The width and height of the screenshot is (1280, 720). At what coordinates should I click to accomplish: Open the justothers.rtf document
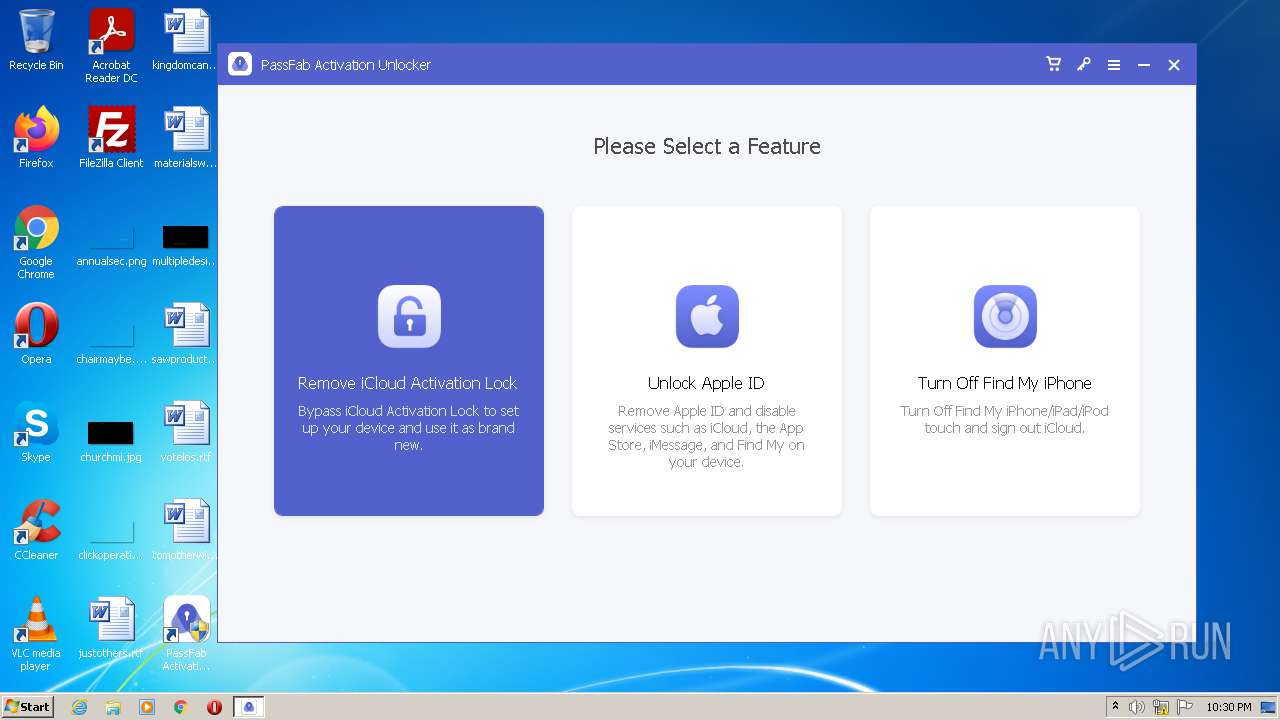[111, 628]
